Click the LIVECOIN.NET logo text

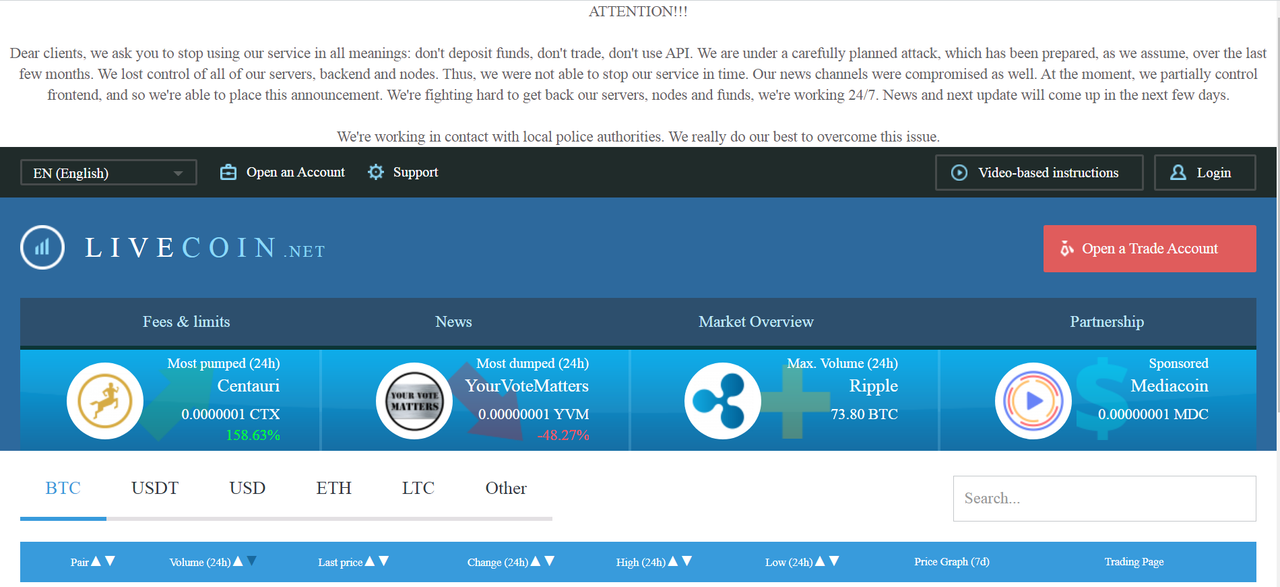(205, 248)
